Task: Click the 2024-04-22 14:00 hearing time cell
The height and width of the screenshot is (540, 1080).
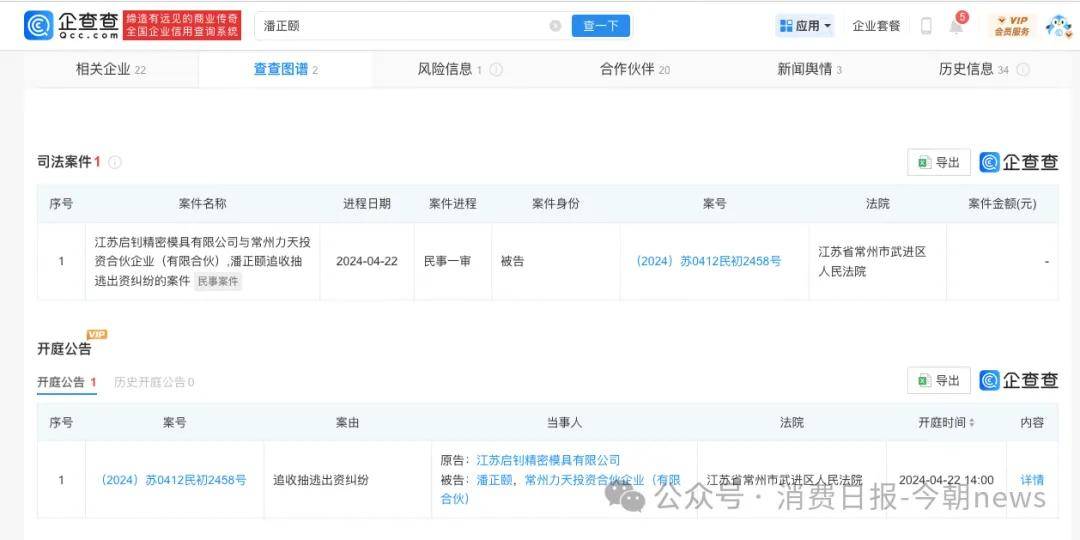Action: 946,480
